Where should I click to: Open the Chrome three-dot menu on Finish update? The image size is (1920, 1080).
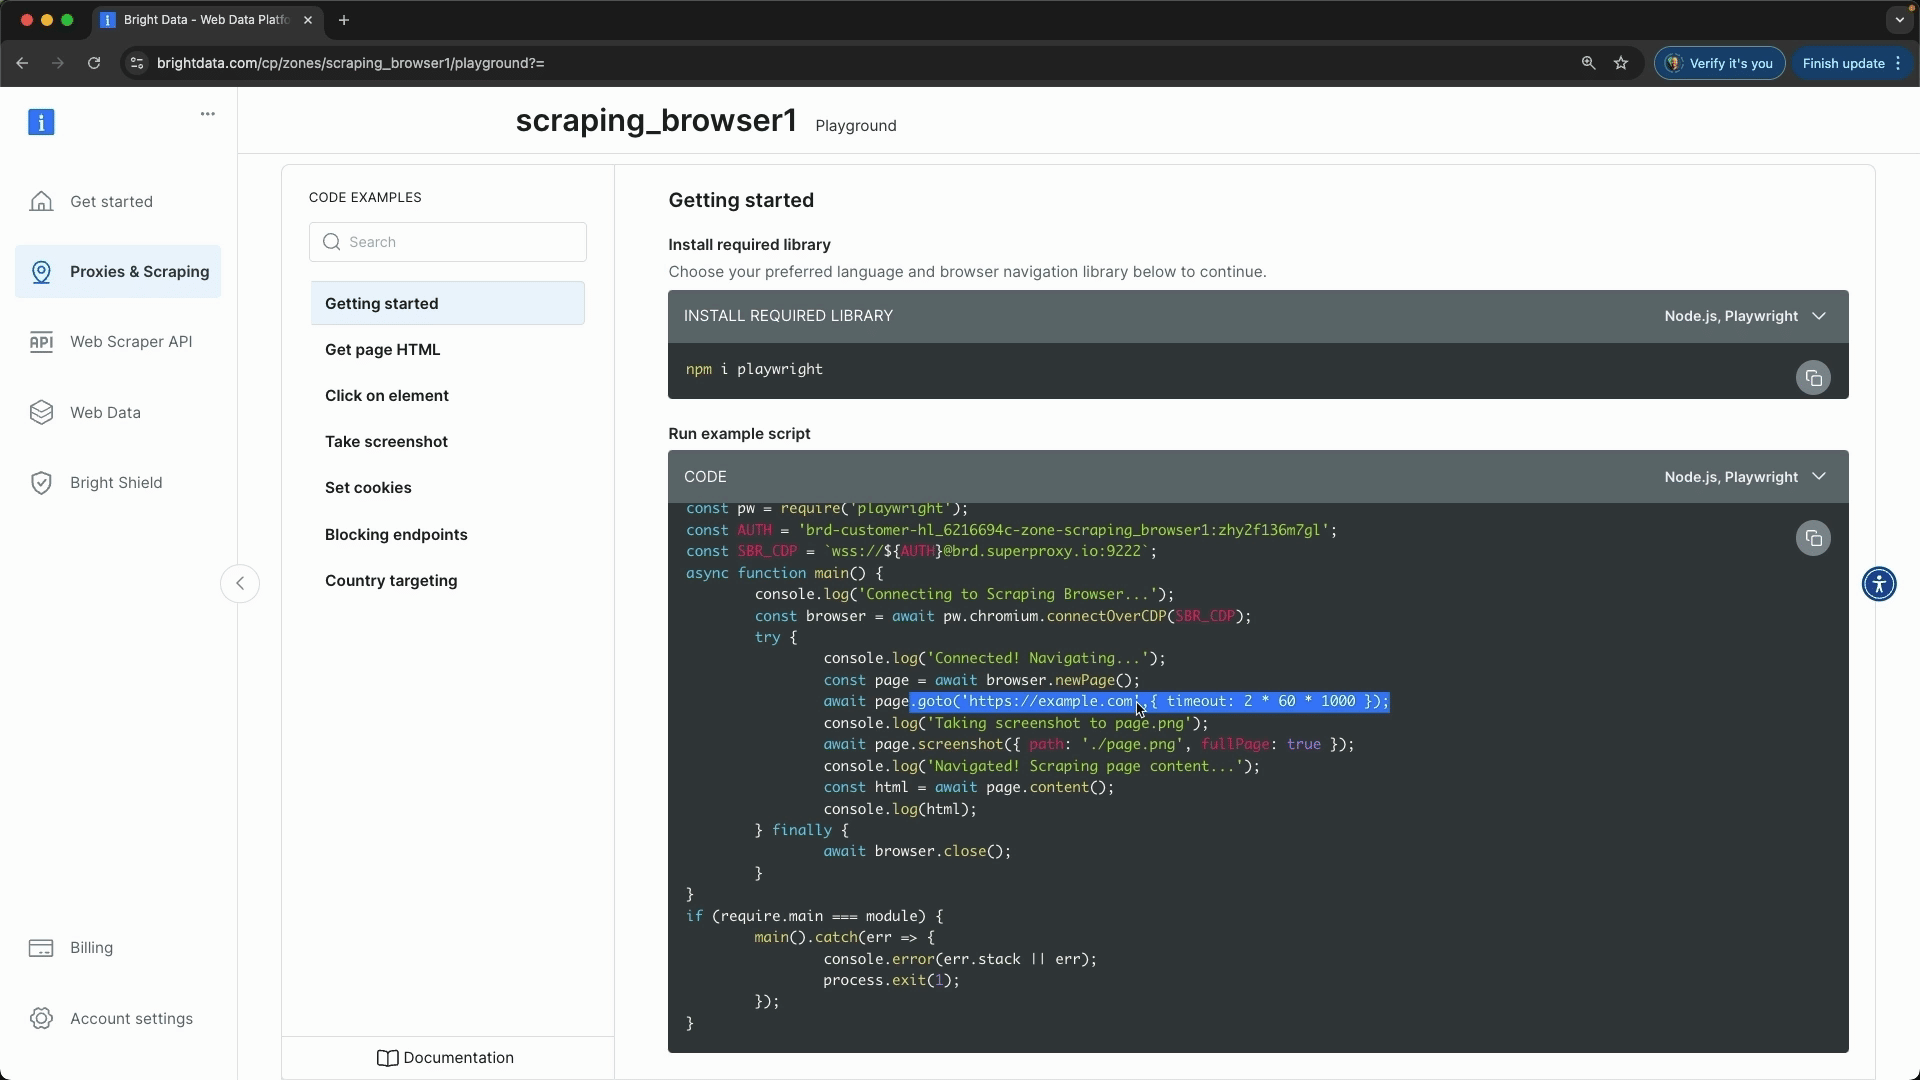tap(1898, 63)
